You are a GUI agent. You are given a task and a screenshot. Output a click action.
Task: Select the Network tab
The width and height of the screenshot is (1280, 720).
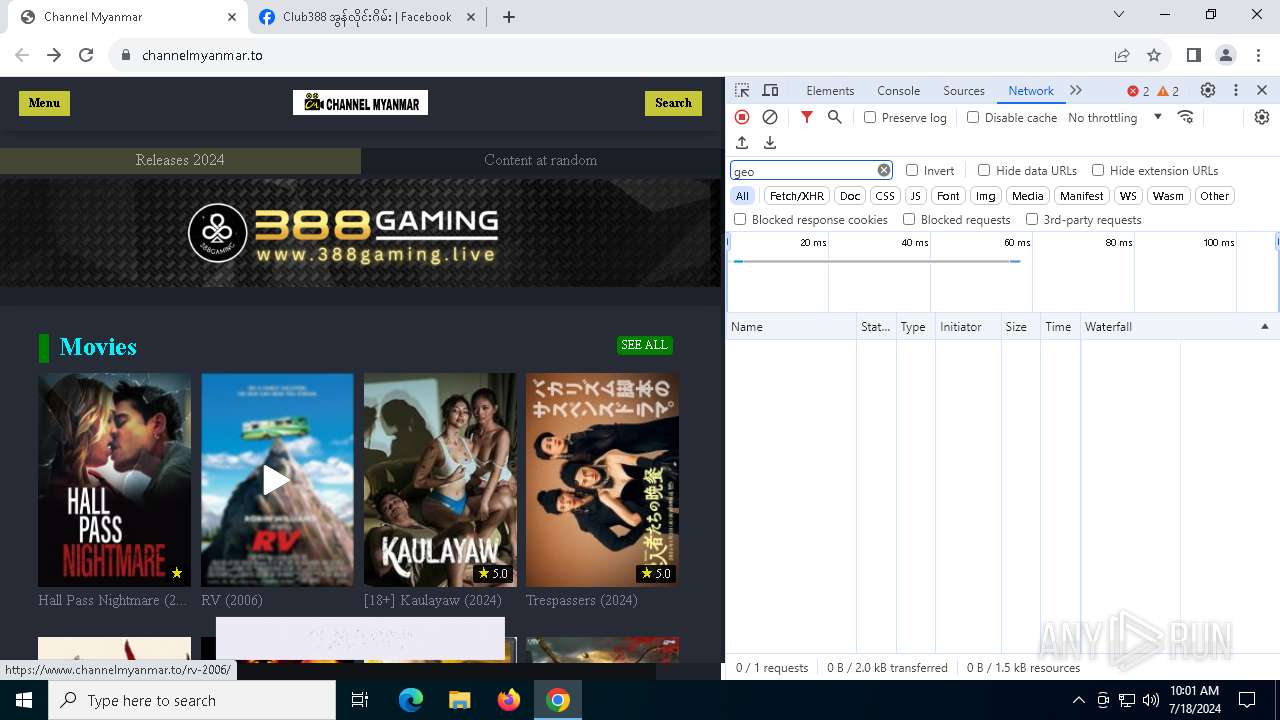[x=1031, y=90]
